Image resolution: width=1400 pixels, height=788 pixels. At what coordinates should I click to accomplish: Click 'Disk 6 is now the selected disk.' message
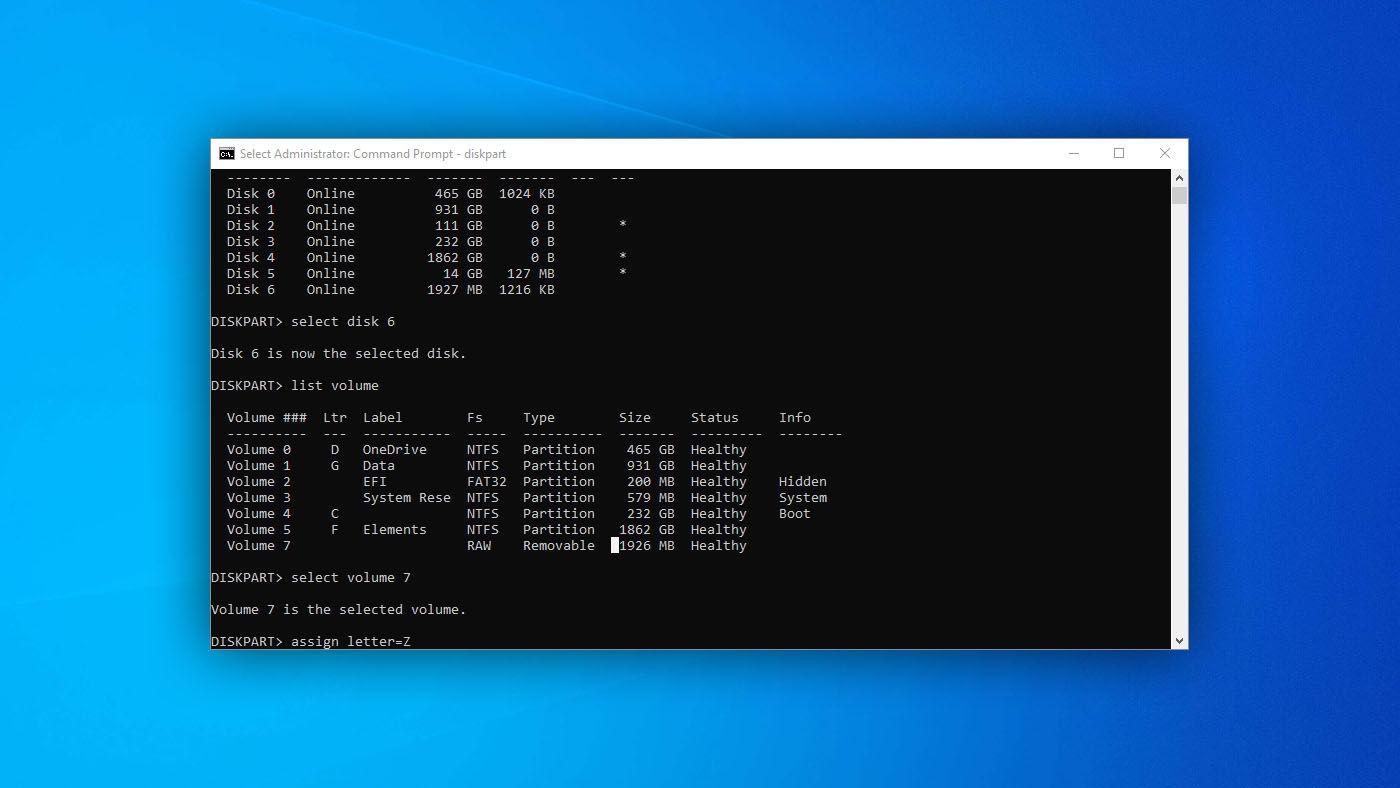coord(339,354)
